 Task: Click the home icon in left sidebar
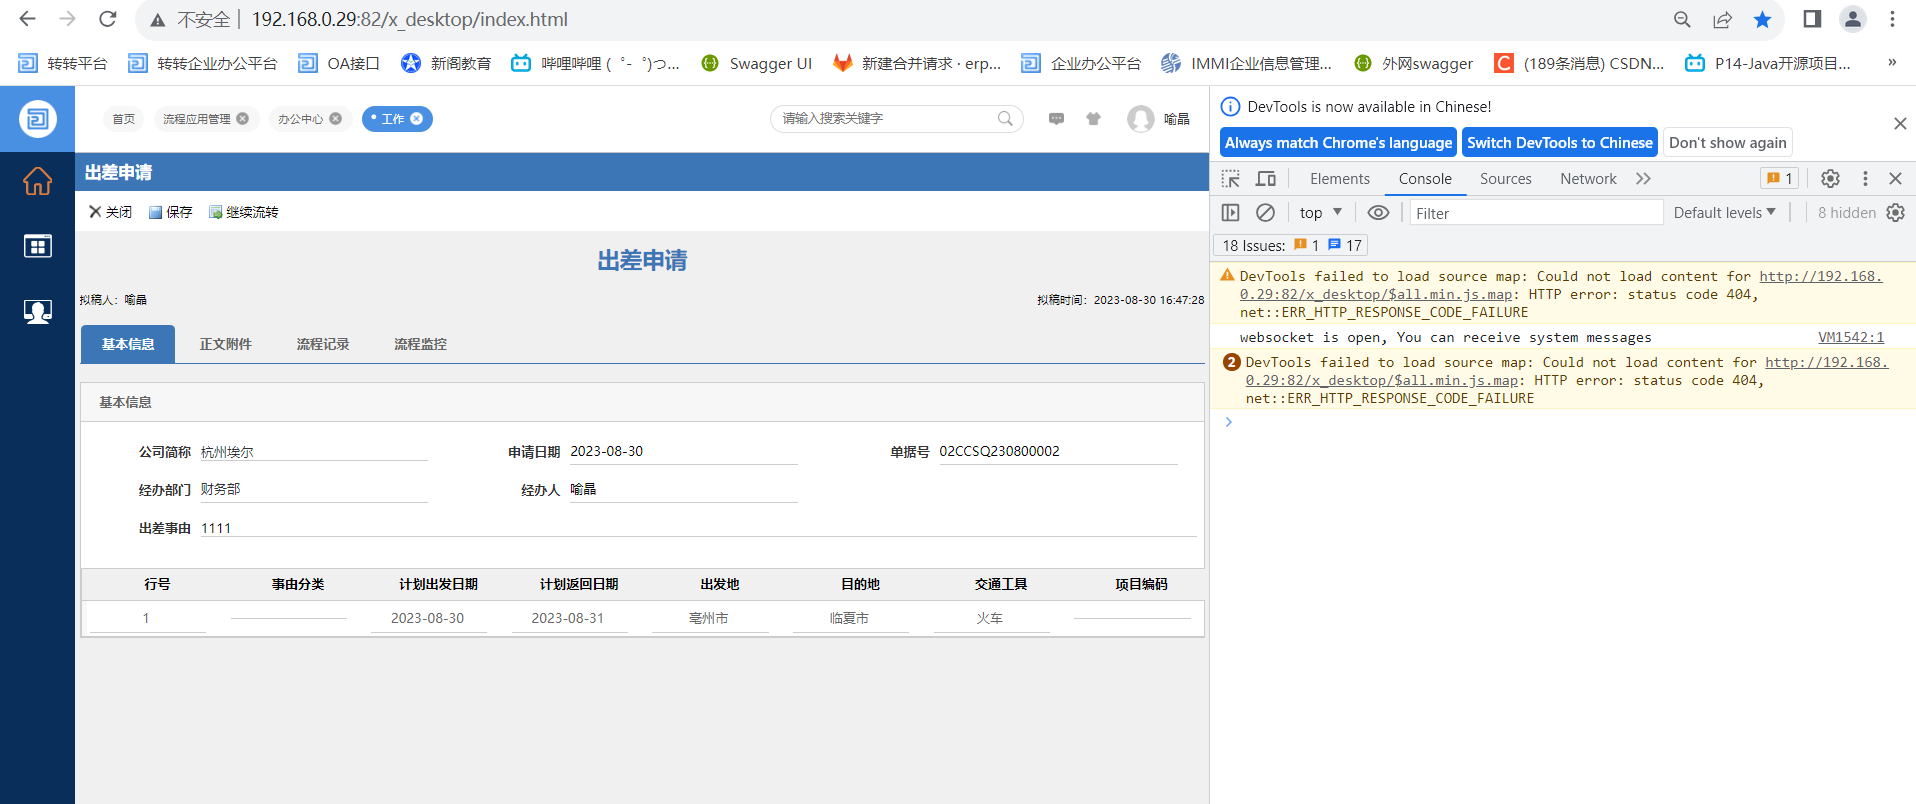[x=37, y=181]
